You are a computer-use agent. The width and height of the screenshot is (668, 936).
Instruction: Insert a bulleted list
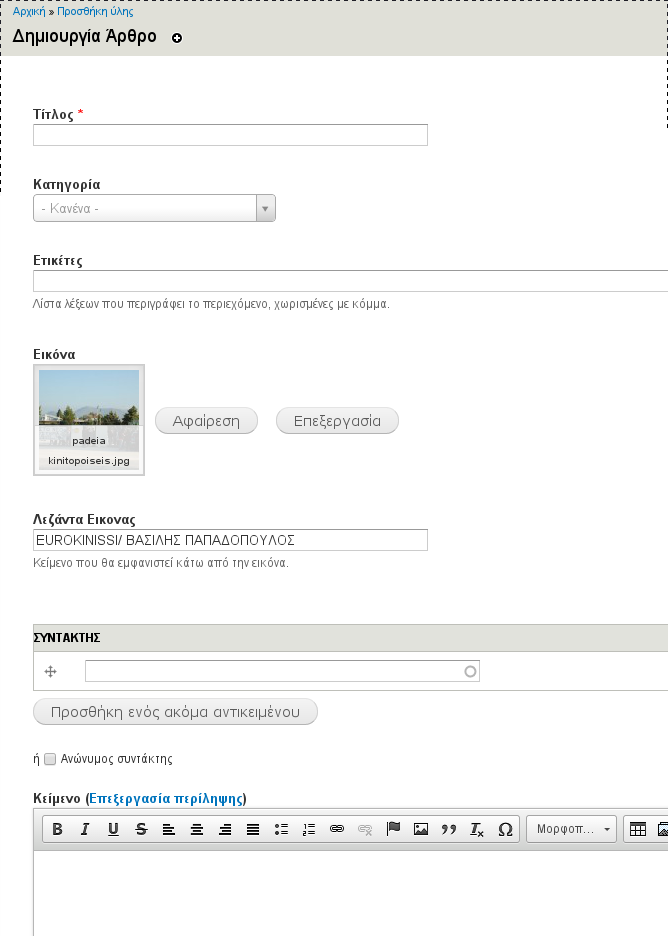click(x=281, y=829)
